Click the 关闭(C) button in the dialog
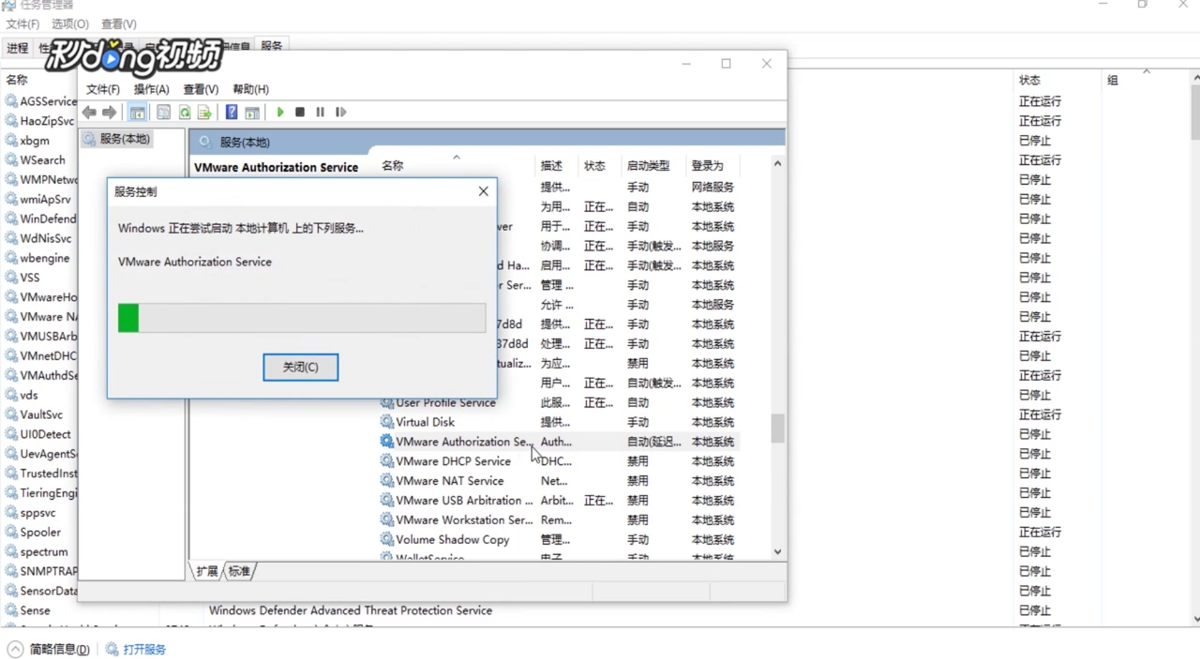The width and height of the screenshot is (1200, 659). point(300,367)
